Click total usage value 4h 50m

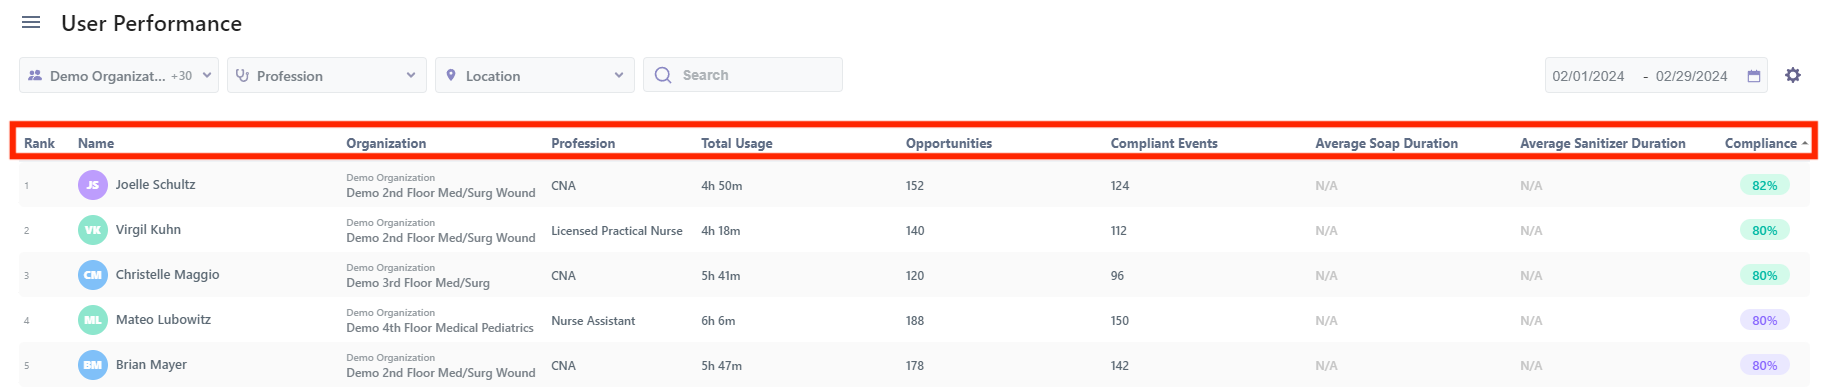[722, 186]
